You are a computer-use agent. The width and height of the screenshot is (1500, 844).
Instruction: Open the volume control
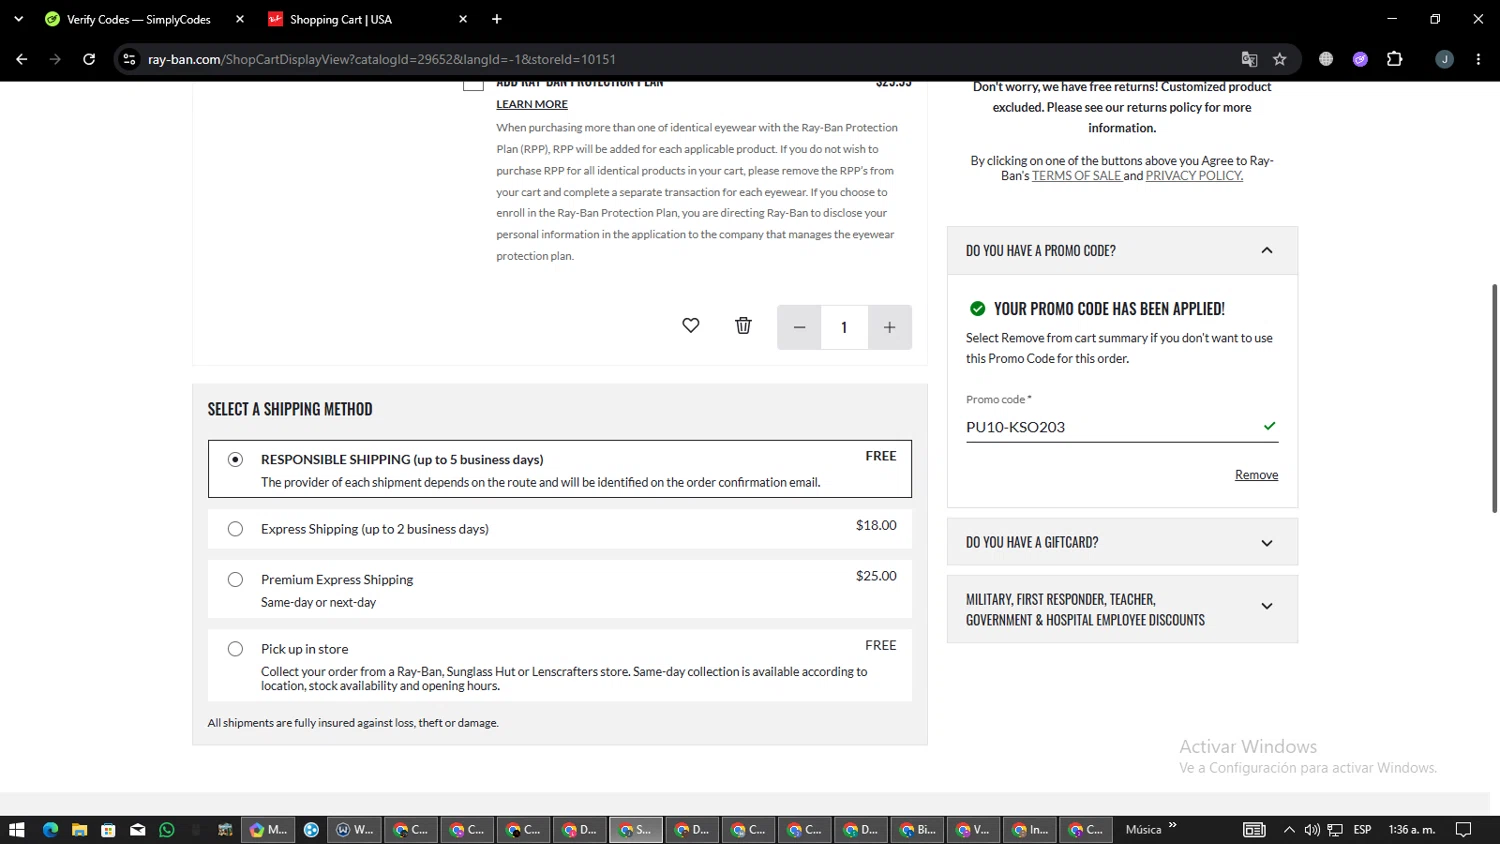(x=1312, y=830)
